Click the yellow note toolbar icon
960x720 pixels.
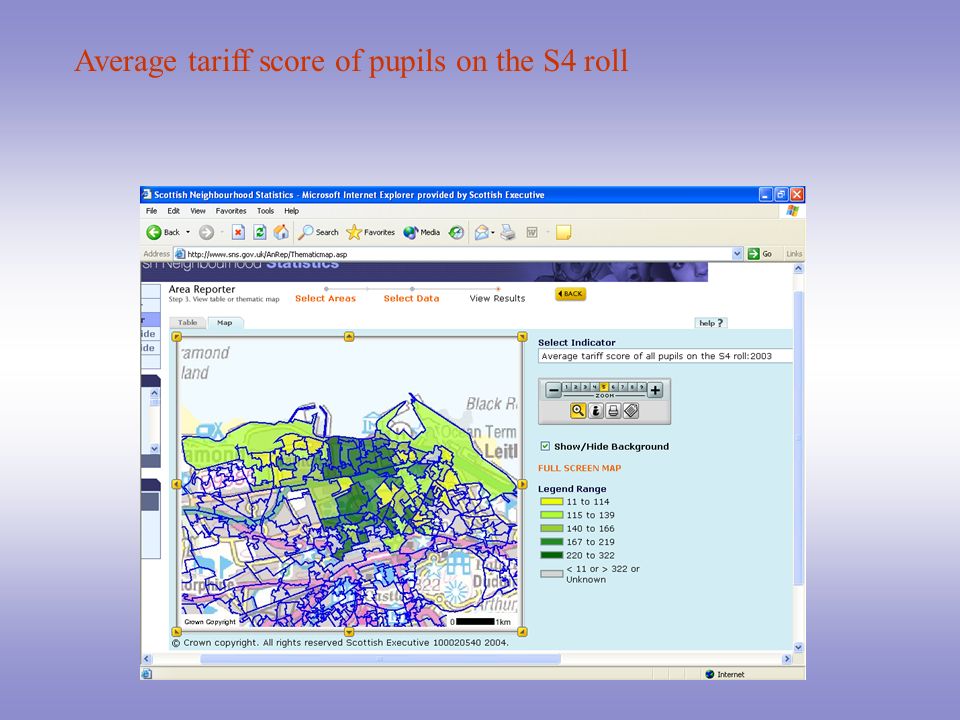click(x=563, y=232)
